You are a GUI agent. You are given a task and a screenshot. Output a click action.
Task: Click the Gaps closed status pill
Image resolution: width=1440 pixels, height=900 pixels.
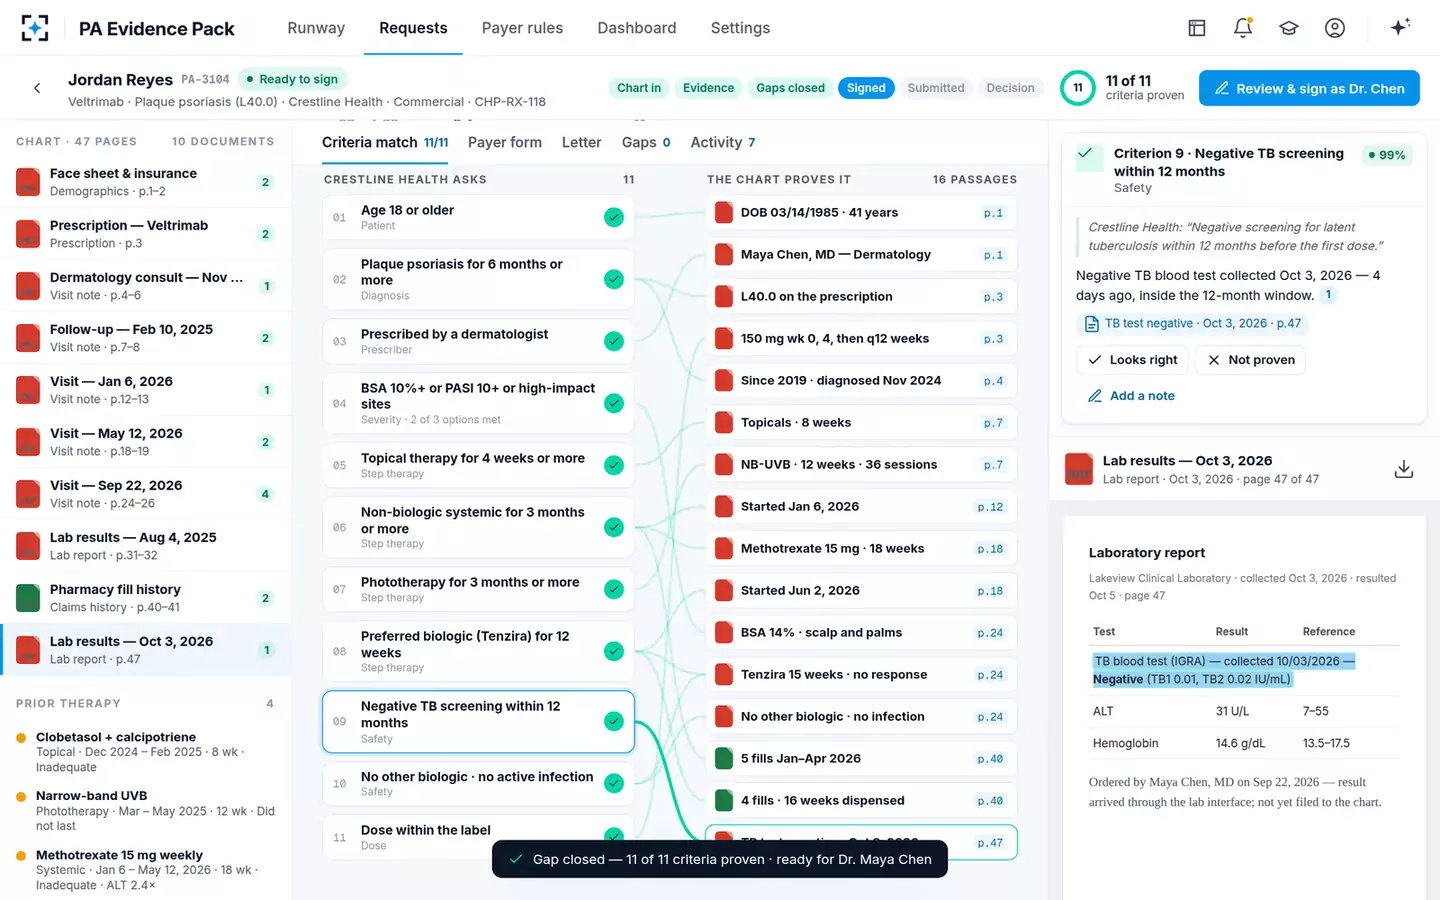pos(790,88)
